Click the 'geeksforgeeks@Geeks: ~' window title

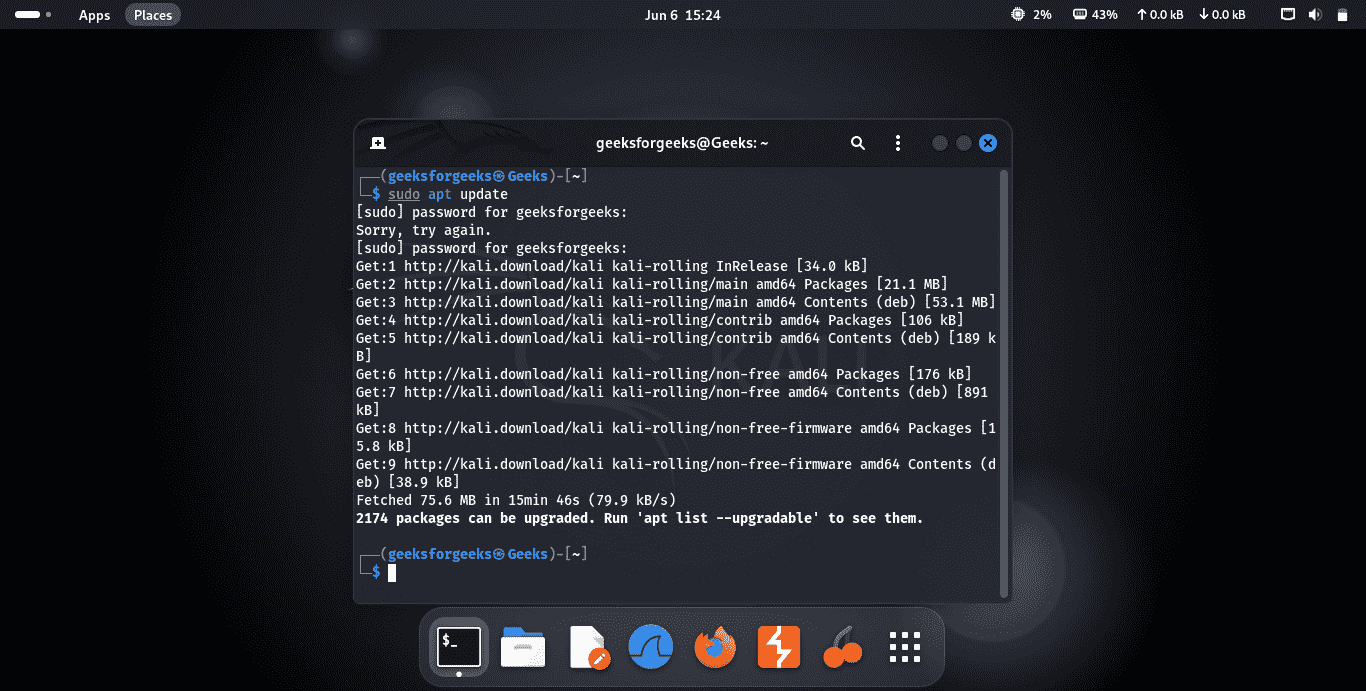tap(682, 143)
